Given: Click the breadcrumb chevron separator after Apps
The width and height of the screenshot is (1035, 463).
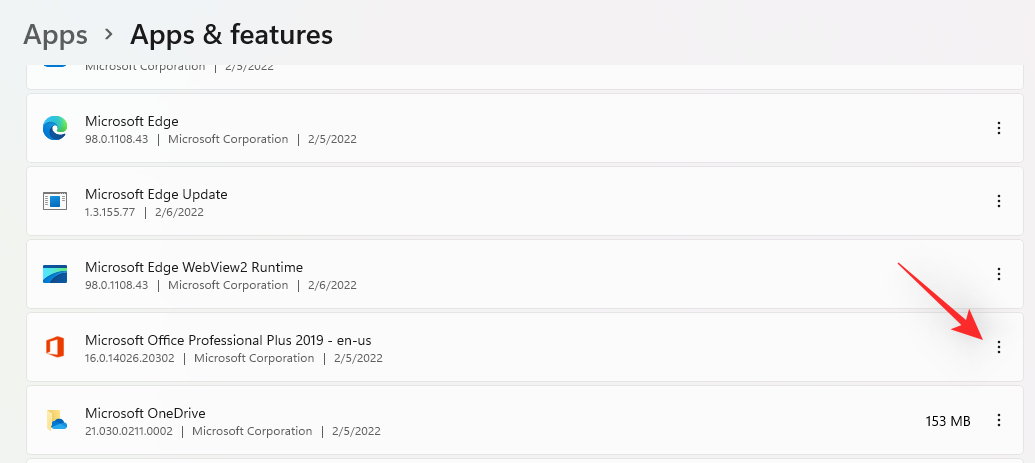Looking at the screenshot, I should (x=108, y=36).
